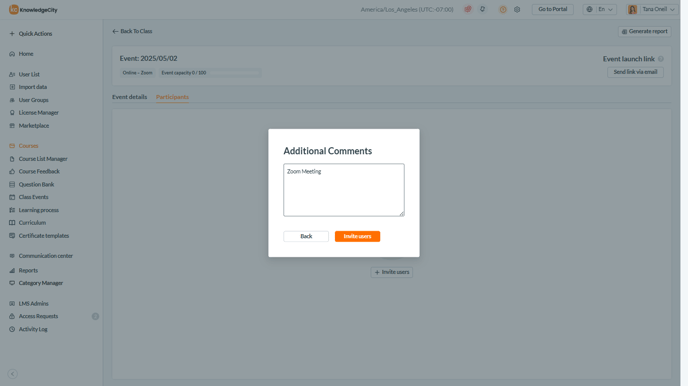Go Back To Class link
Viewport: 688px width, 386px height.
coord(132,31)
